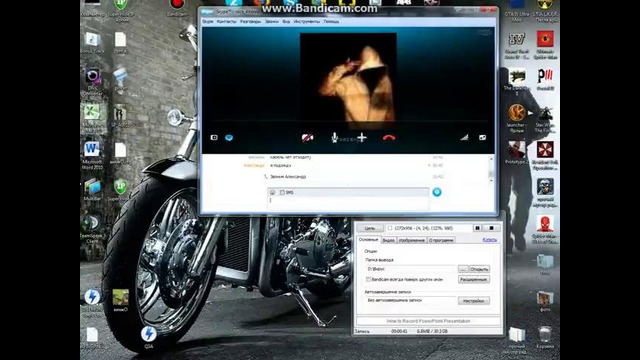Open the launcher desktop icon

click(517, 118)
